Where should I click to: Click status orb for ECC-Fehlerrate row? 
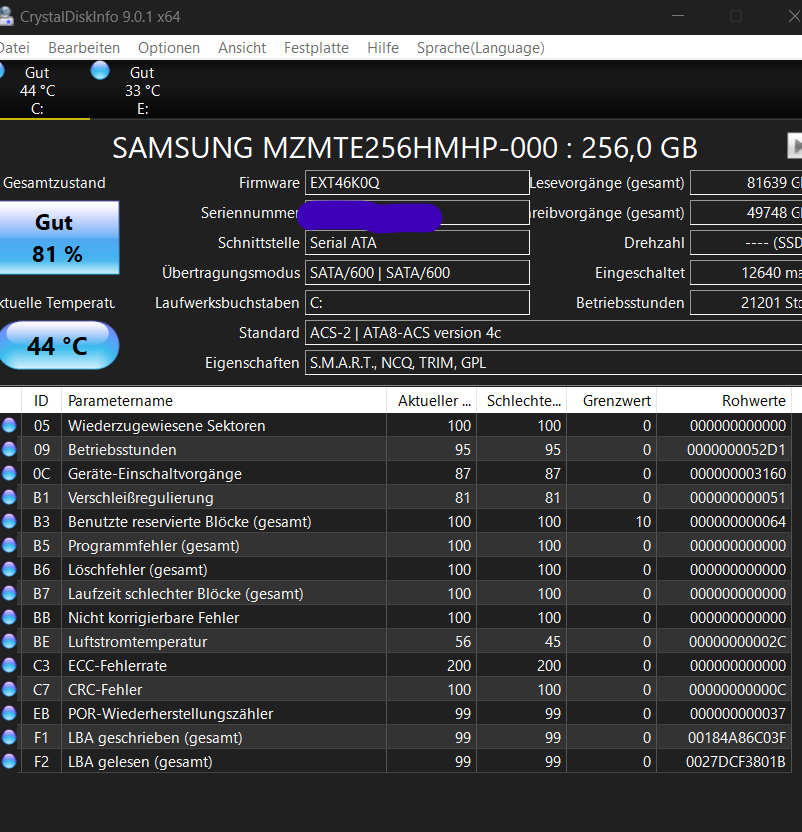click(x=9, y=665)
